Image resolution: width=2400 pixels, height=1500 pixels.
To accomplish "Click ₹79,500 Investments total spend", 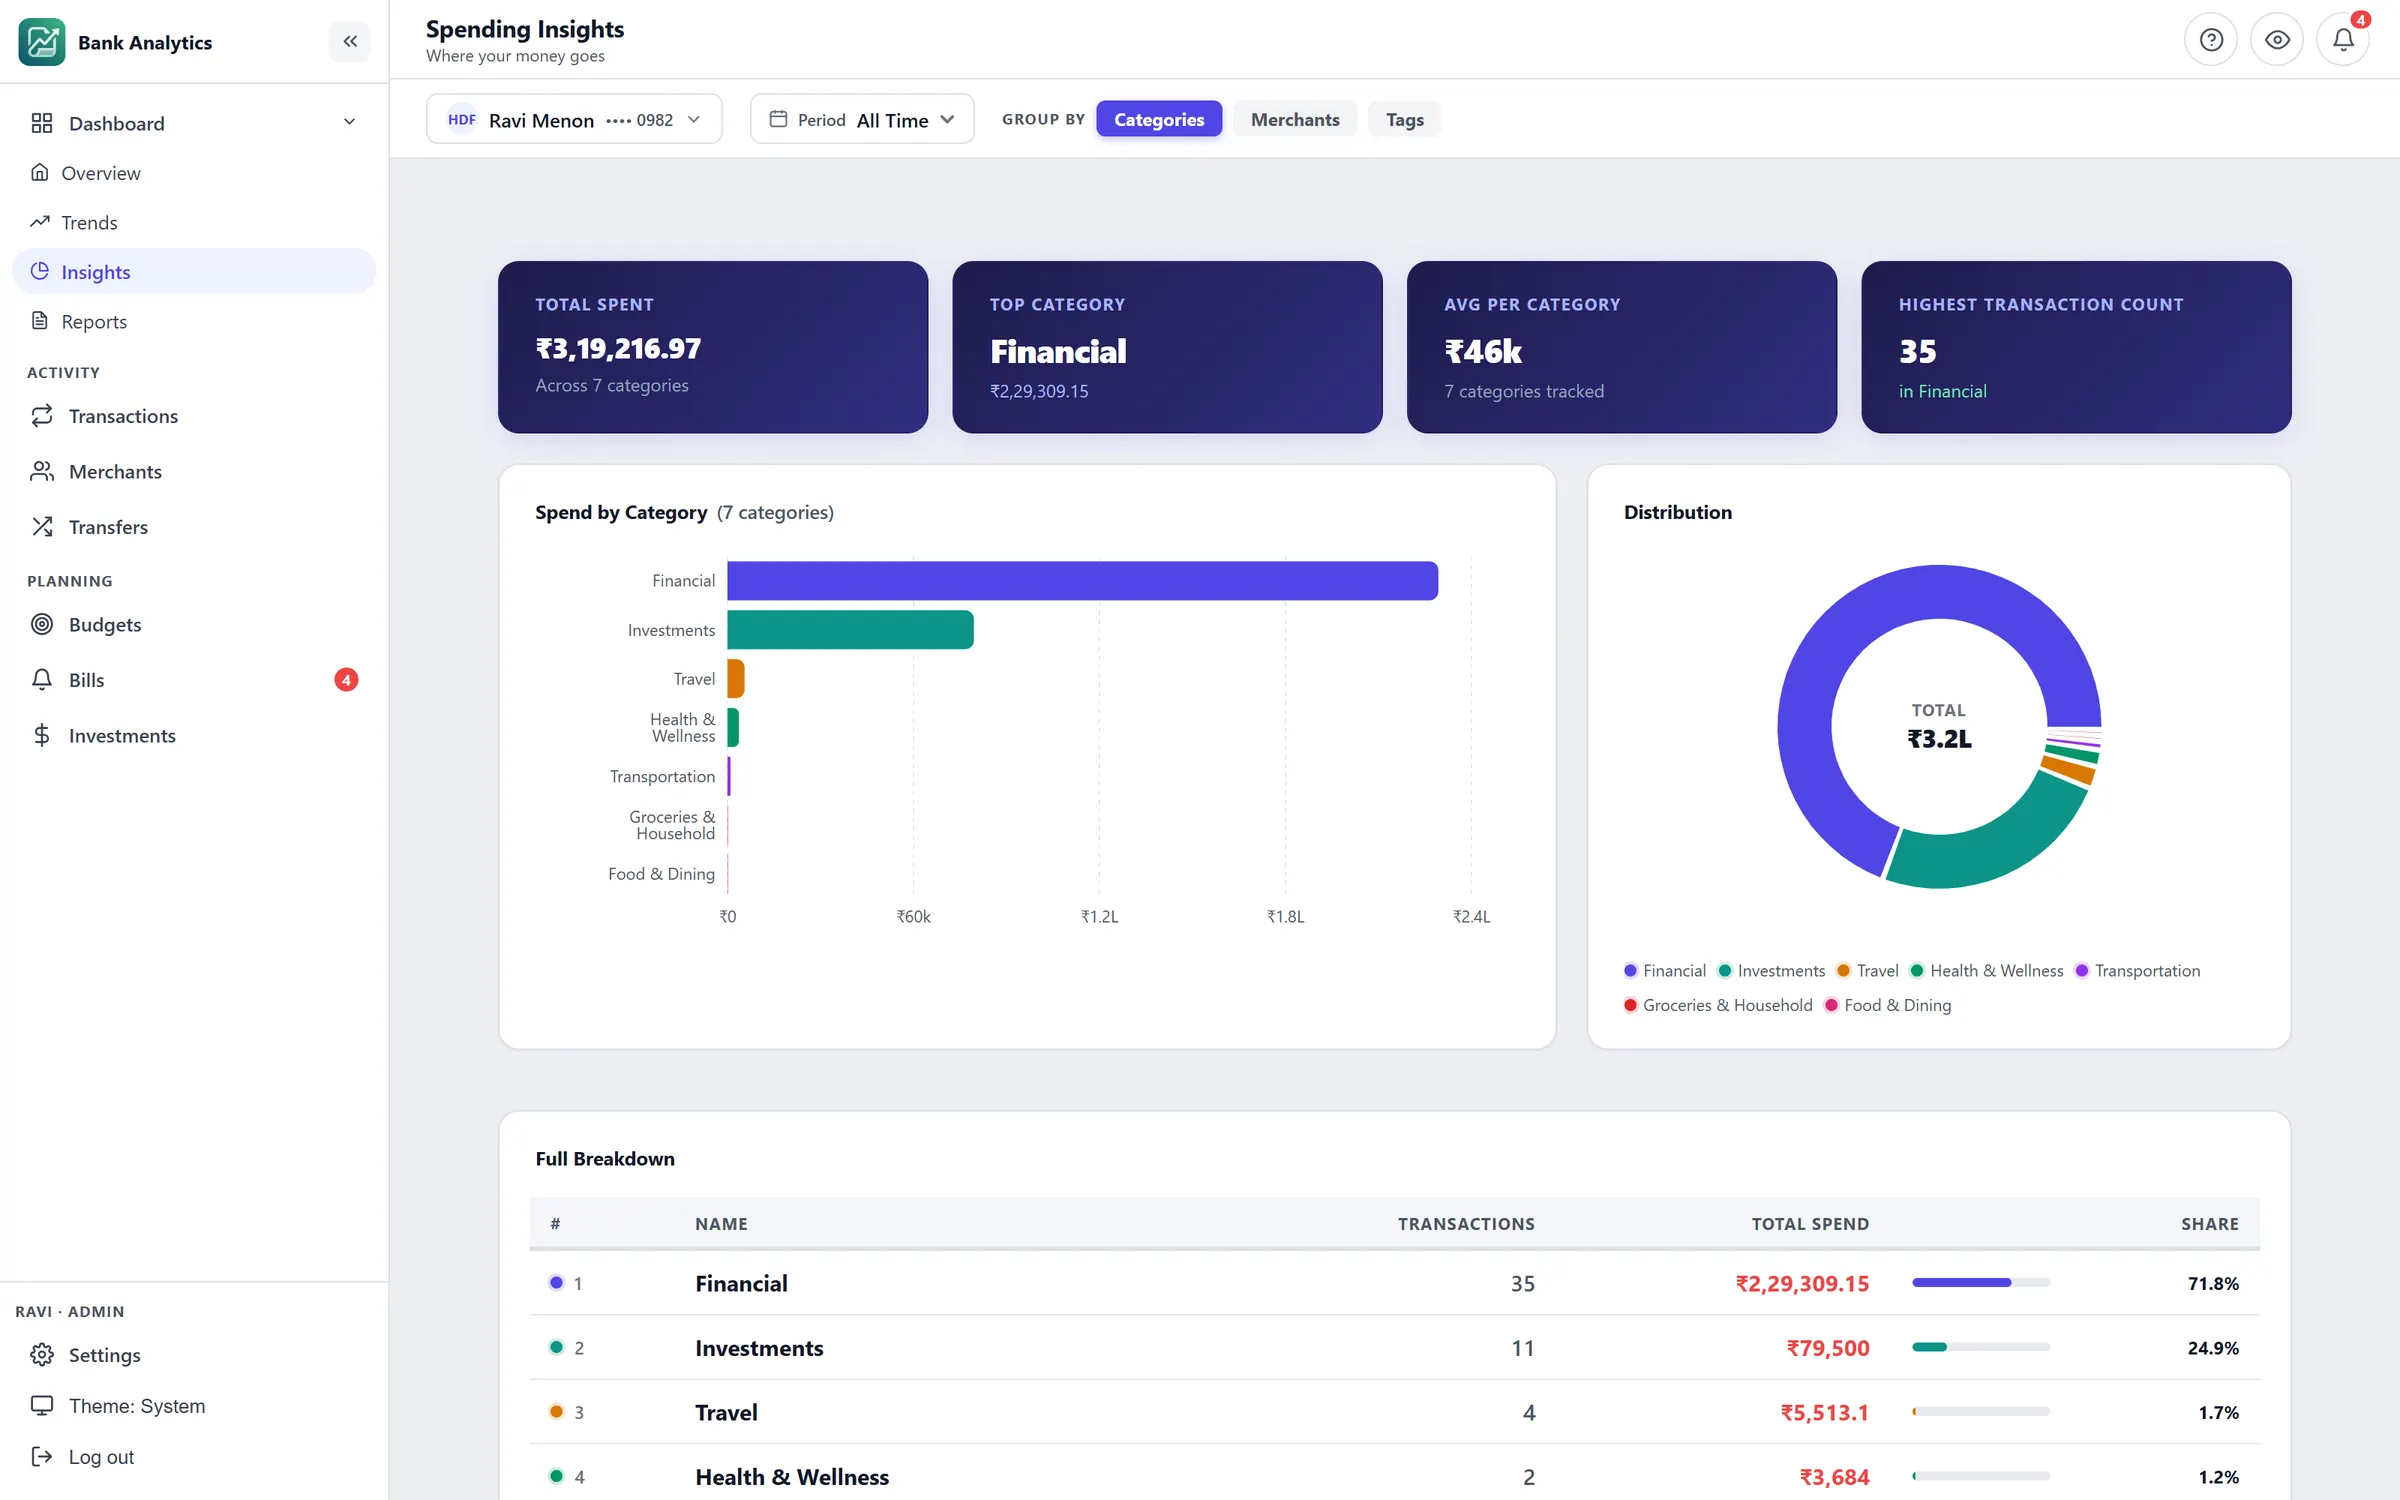I will coord(1828,1348).
